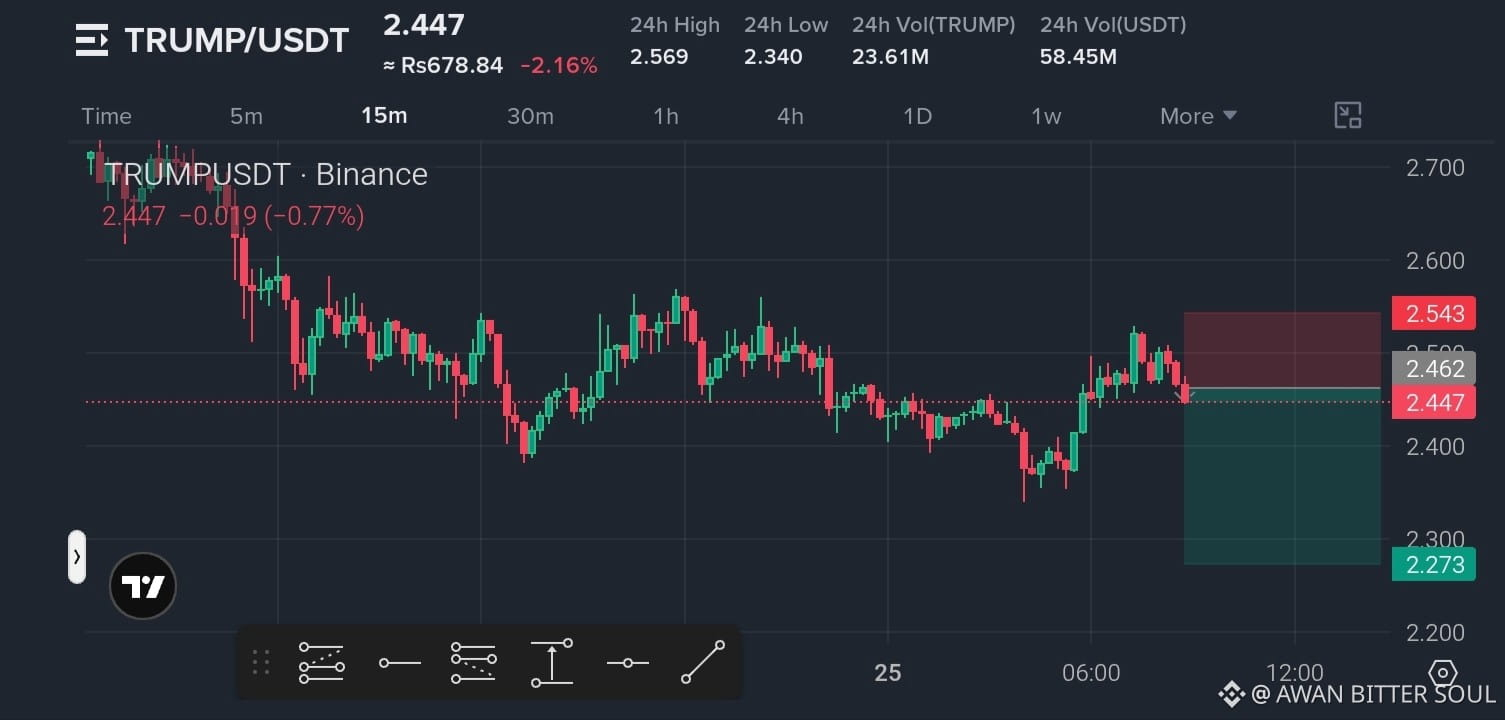Screen dimensions: 1505x720
Task: Open the More intervals dropdown
Action: [1198, 116]
